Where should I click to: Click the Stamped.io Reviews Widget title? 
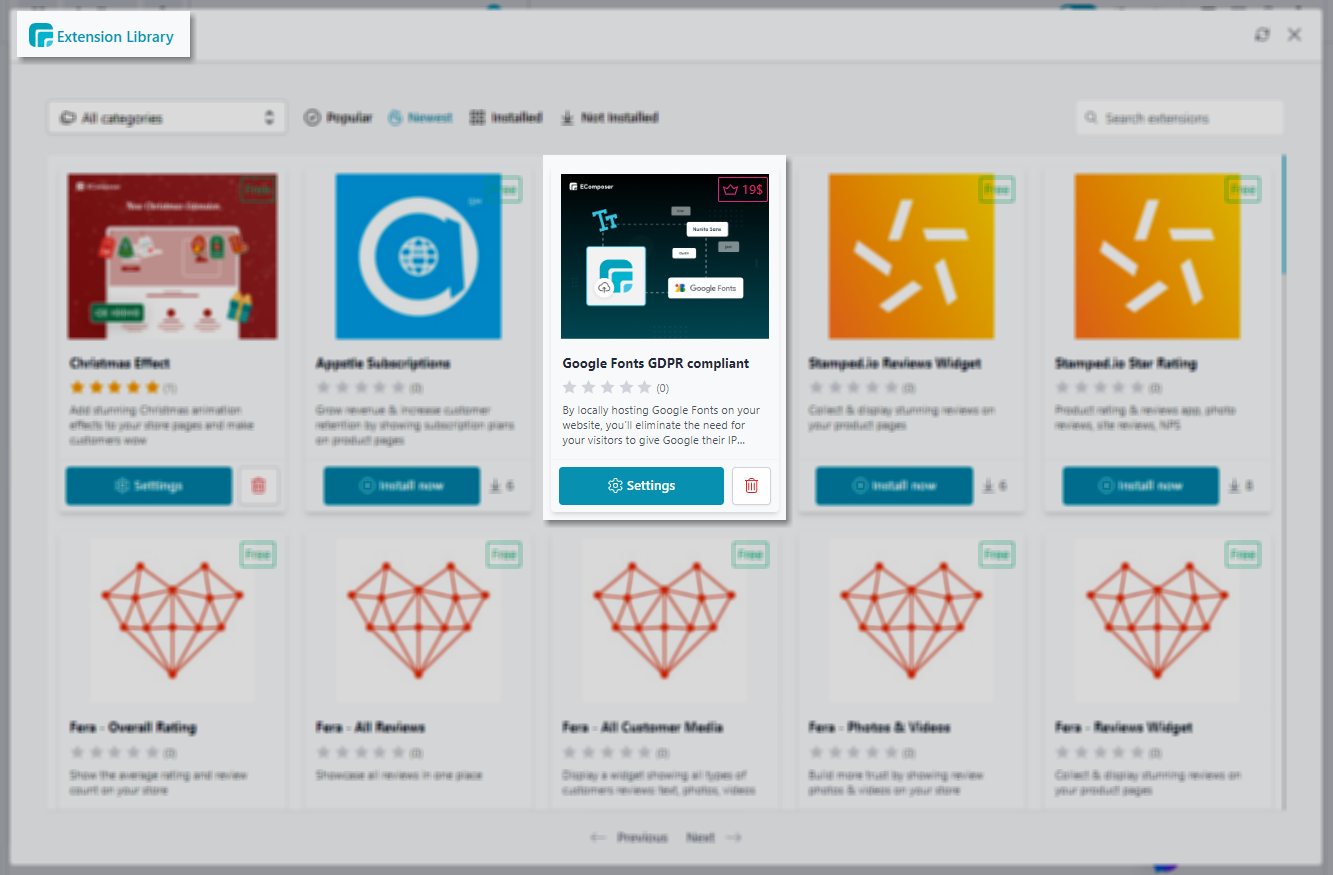click(x=895, y=363)
